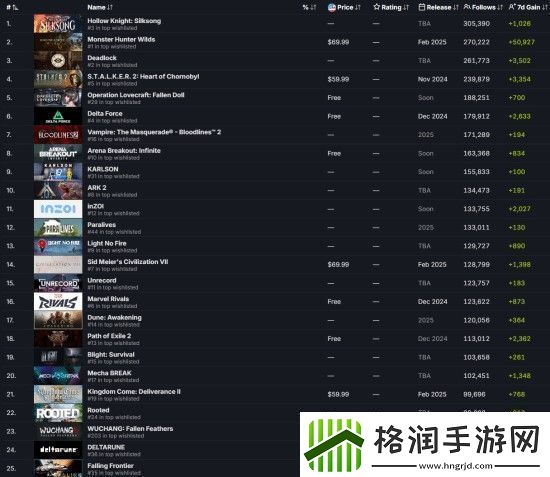The image size is (550, 477).
Task: Select Monster Hunter Wilds $69.99 price
Action: click(x=338, y=42)
